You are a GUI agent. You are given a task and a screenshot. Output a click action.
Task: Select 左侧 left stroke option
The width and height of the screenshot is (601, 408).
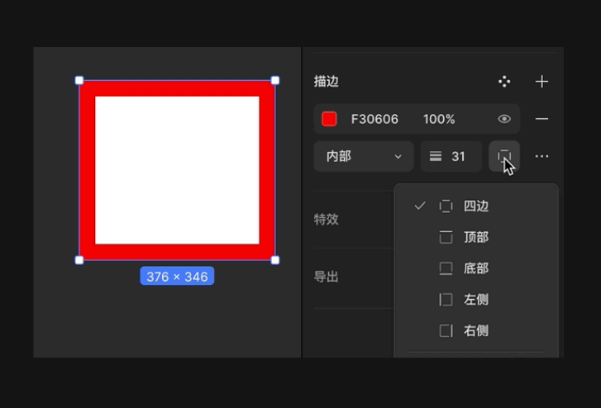click(476, 299)
